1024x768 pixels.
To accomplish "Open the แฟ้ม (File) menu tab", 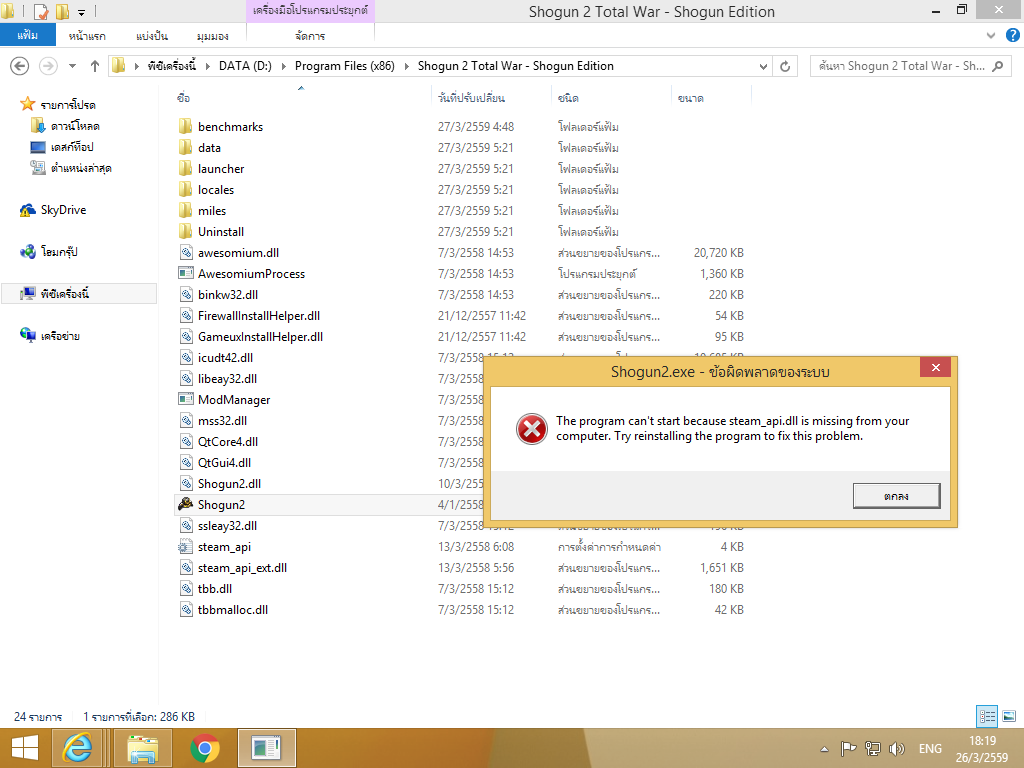I will pyautogui.click(x=28, y=36).
